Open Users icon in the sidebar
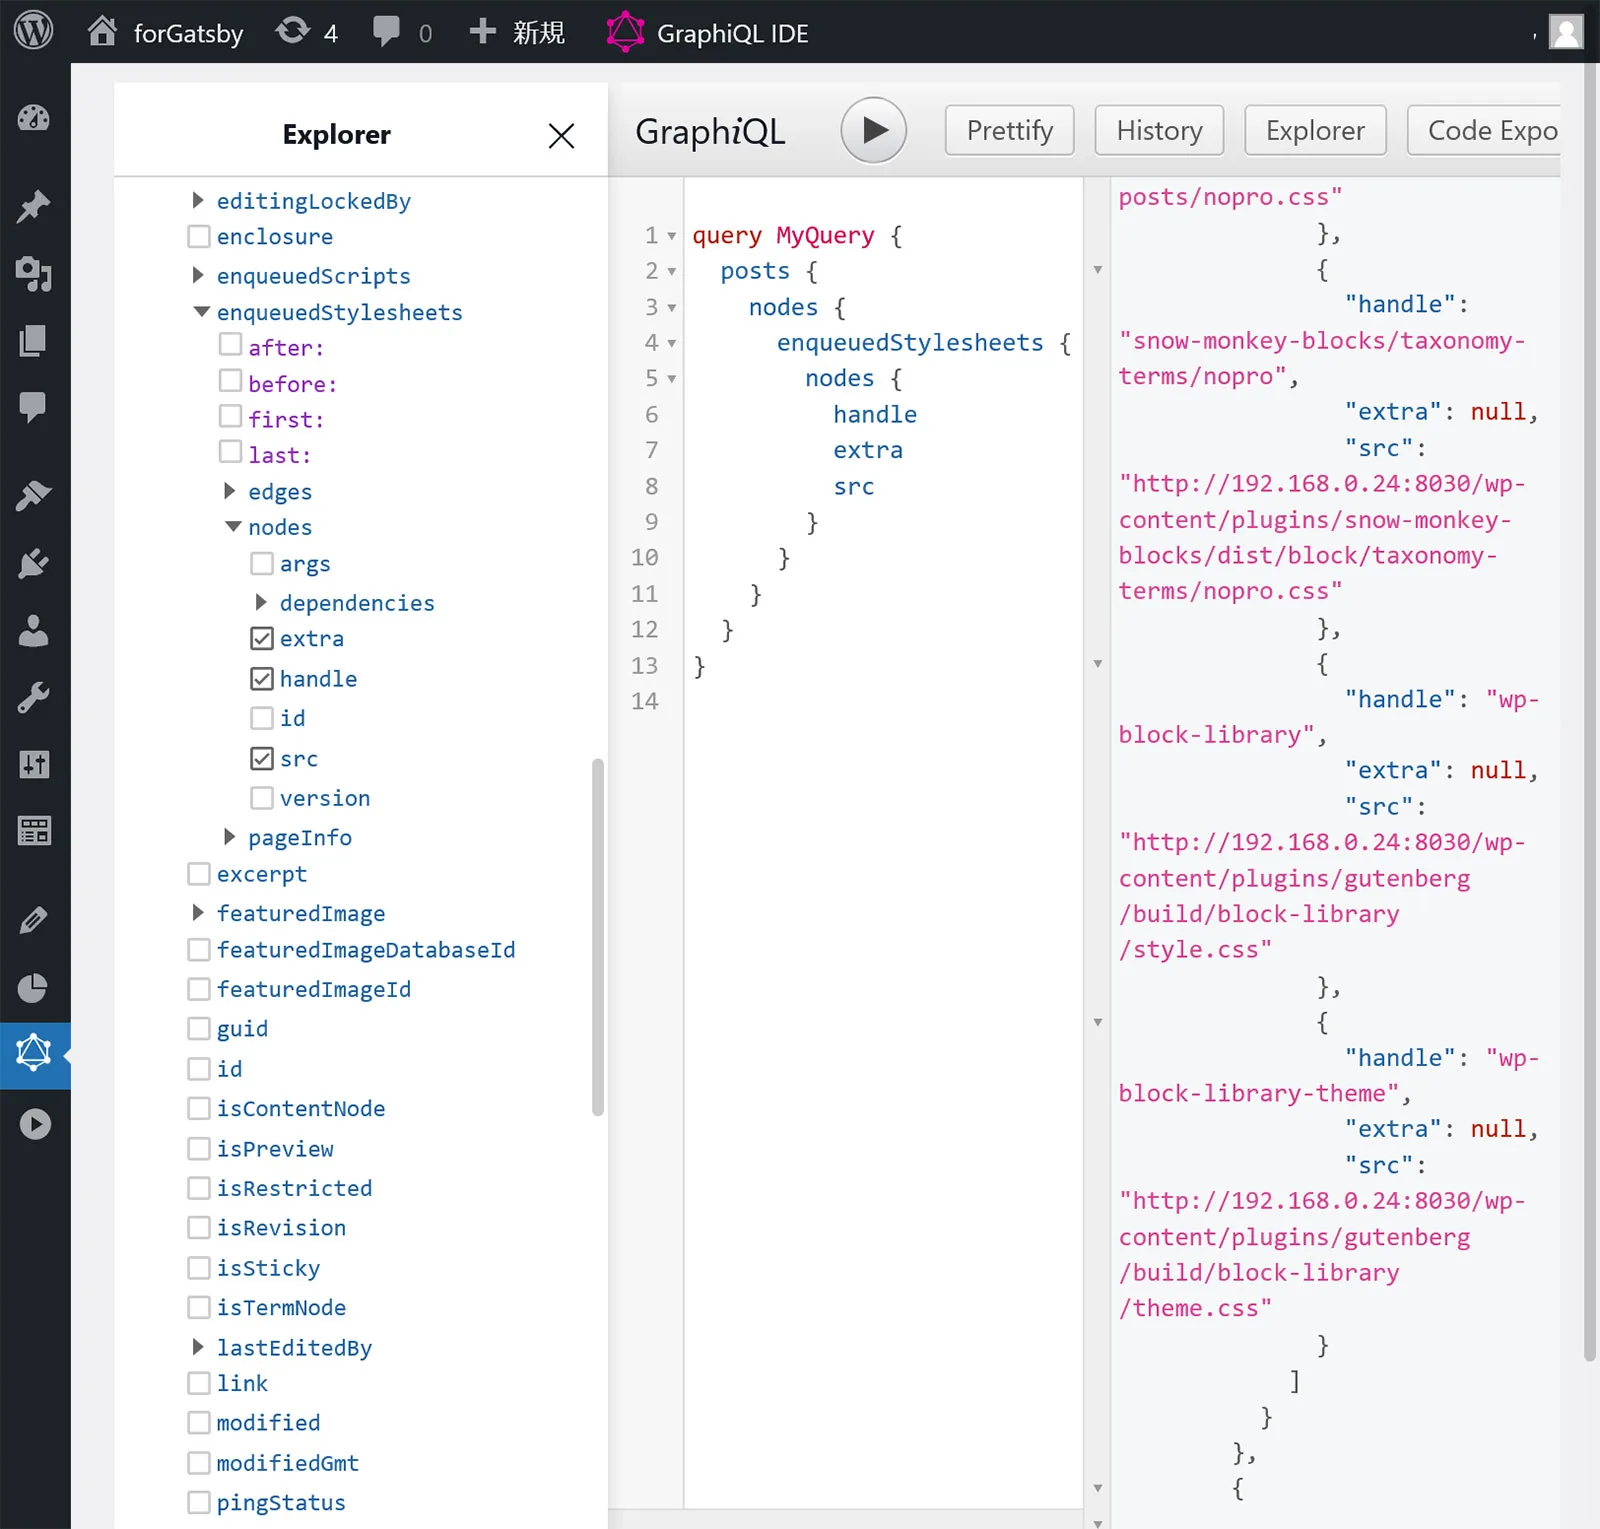This screenshot has width=1600, height=1529. pyautogui.click(x=34, y=631)
